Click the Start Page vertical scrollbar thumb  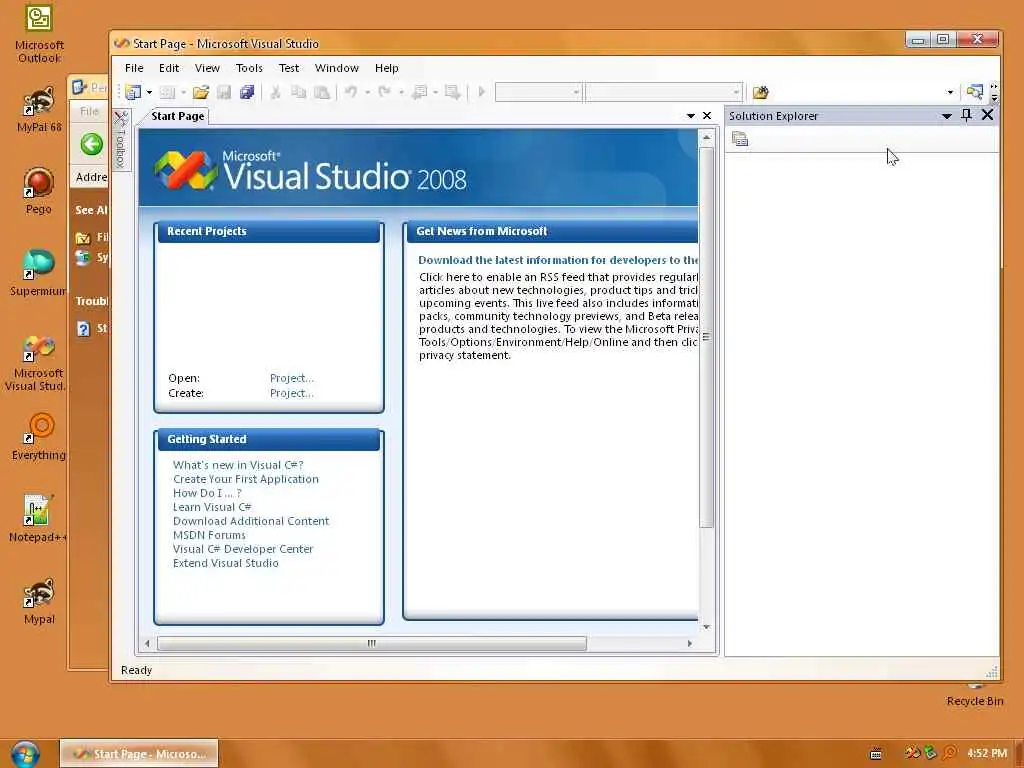[x=706, y=337]
